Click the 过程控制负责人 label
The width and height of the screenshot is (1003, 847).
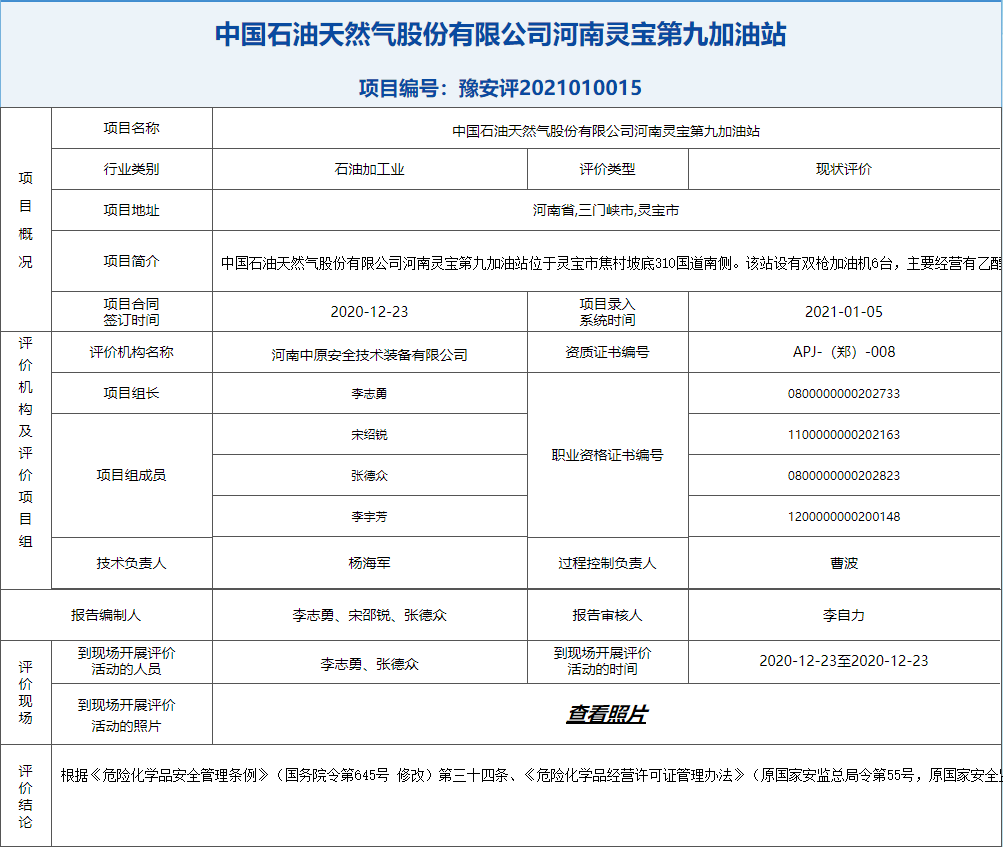607,563
